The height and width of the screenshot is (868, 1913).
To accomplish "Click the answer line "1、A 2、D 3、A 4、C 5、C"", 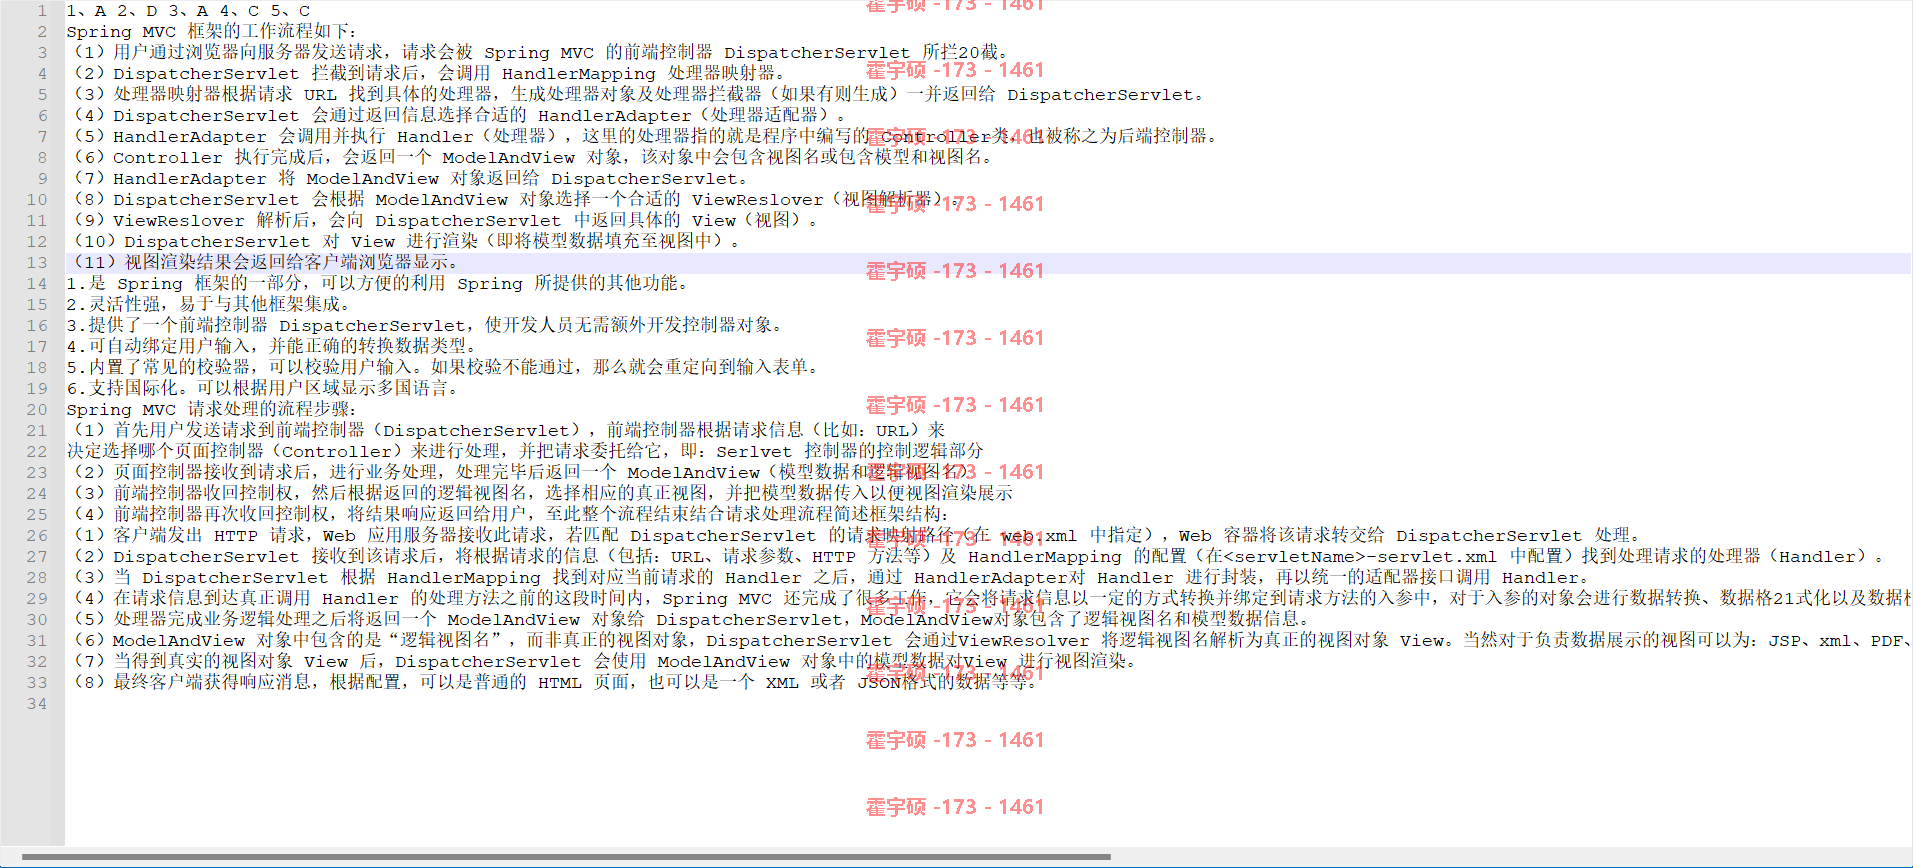I will (188, 11).
